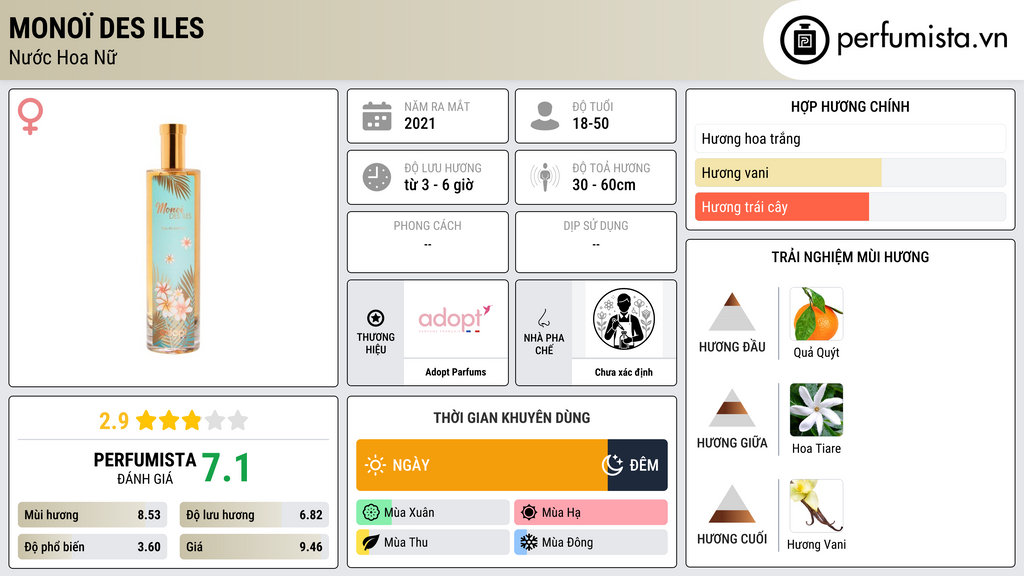Click the adopt brand logo image
The height and width of the screenshot is (576, 1024).
point(455,319)
